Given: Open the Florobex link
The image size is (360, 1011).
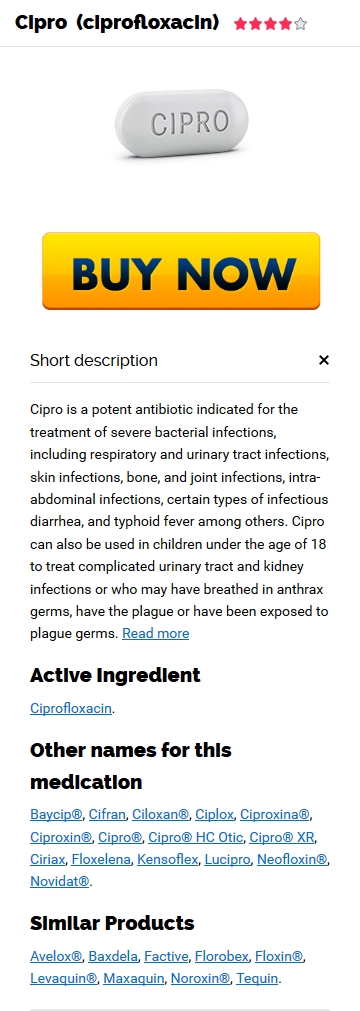Looking at the screenshot, I should 222,956.
